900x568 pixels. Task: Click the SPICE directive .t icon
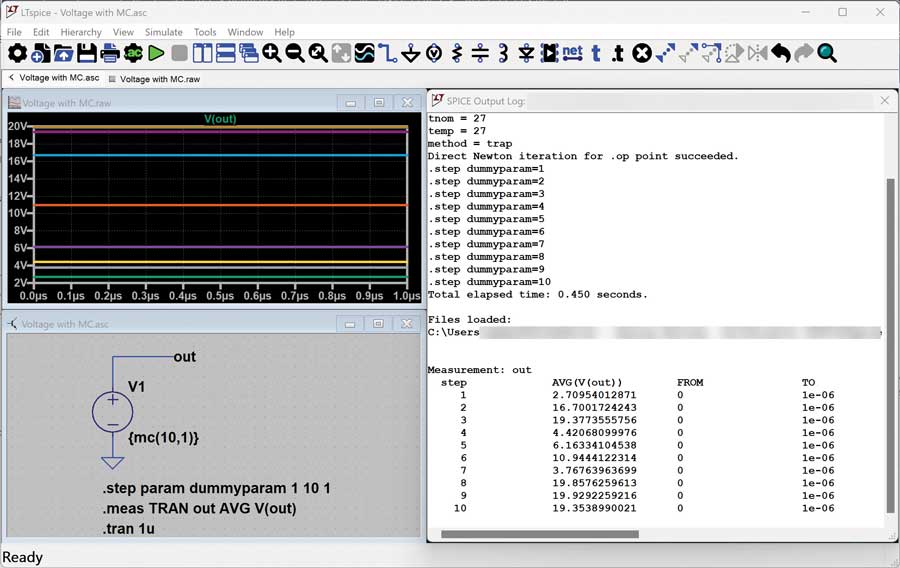(619, 53)
